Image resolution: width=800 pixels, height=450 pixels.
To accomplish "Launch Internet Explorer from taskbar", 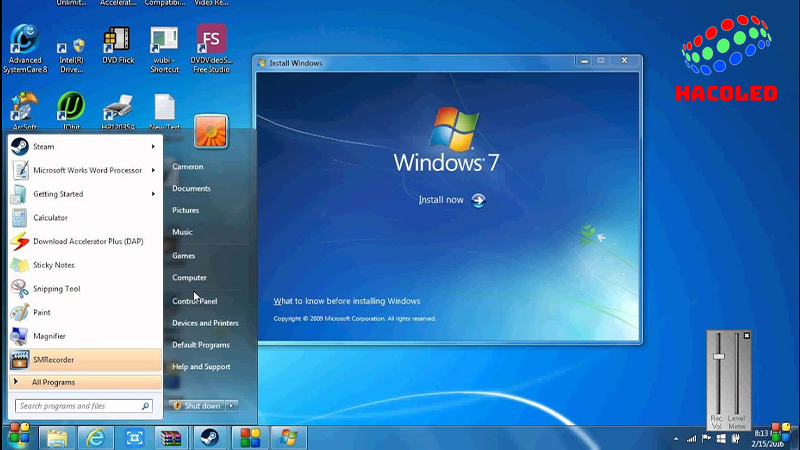I will 95,438.
